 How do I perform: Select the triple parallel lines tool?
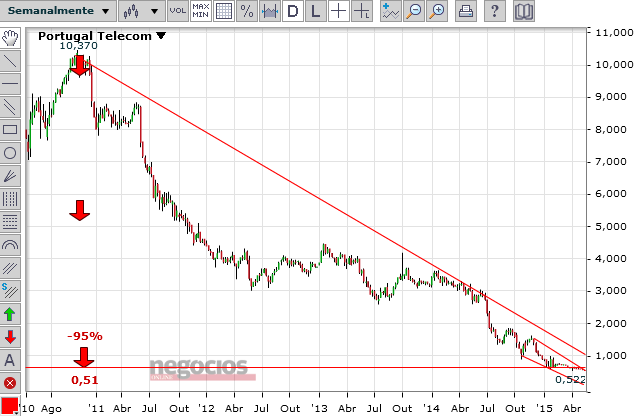point(10,268)
